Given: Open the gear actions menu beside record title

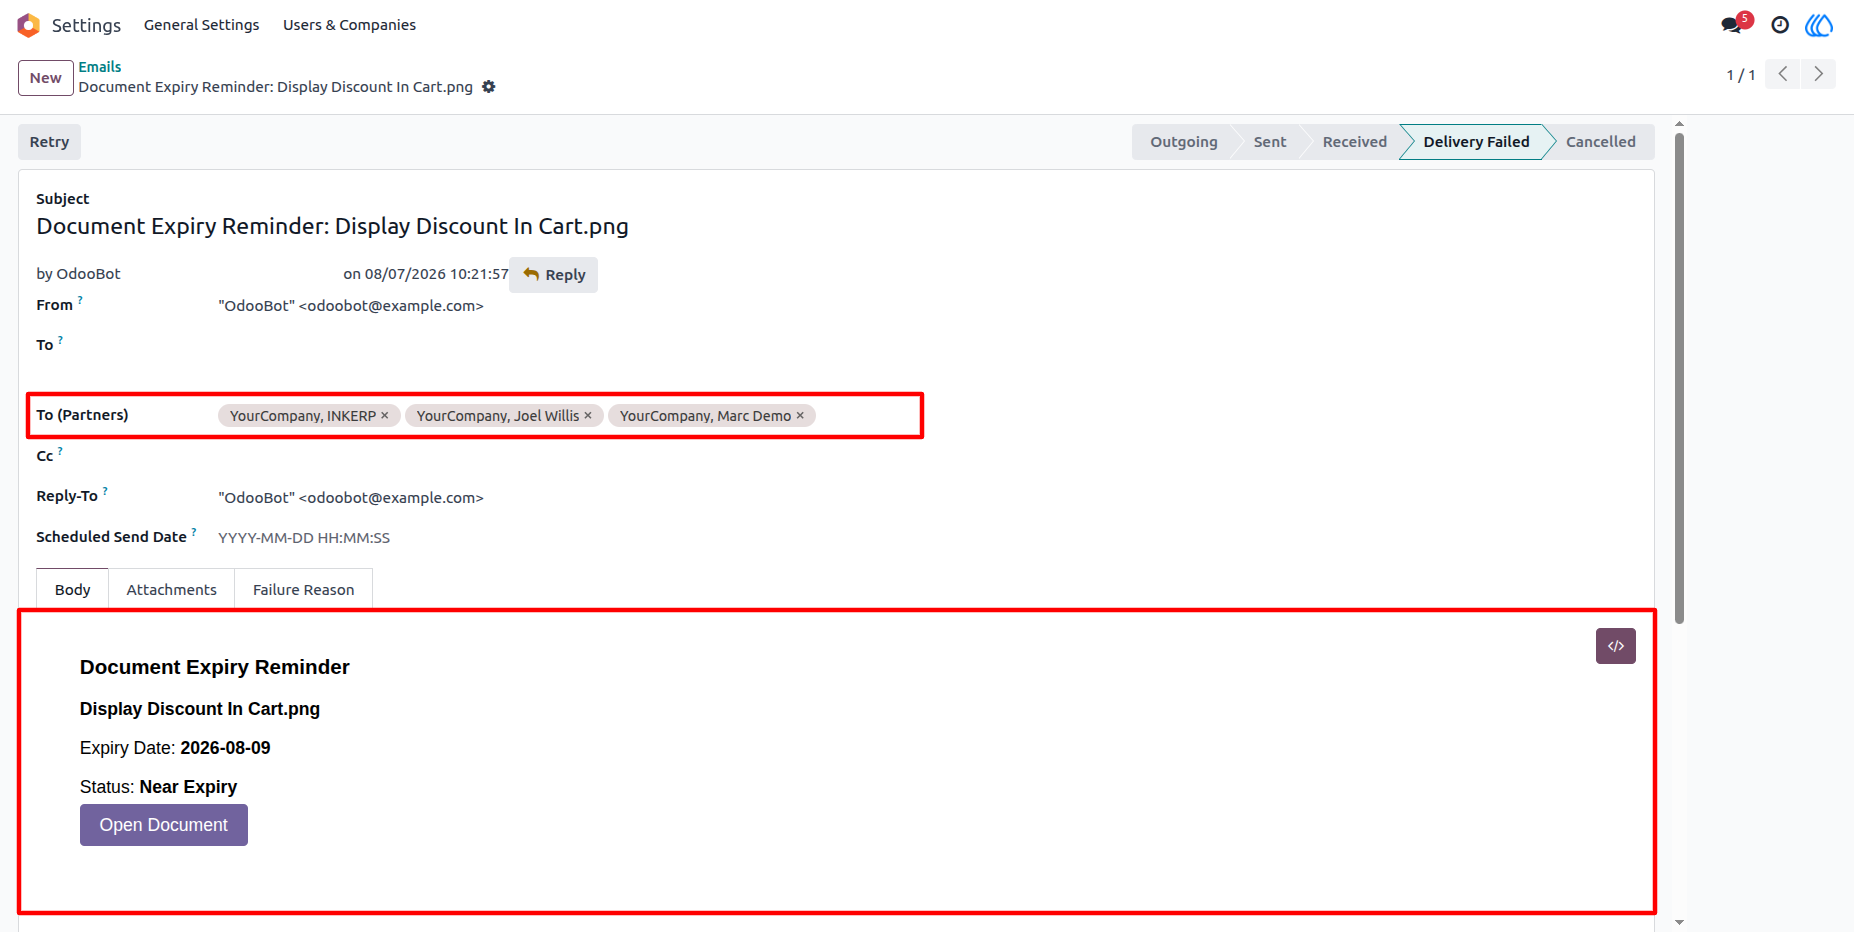Looking at the screenshot, I should coord(489,87).
